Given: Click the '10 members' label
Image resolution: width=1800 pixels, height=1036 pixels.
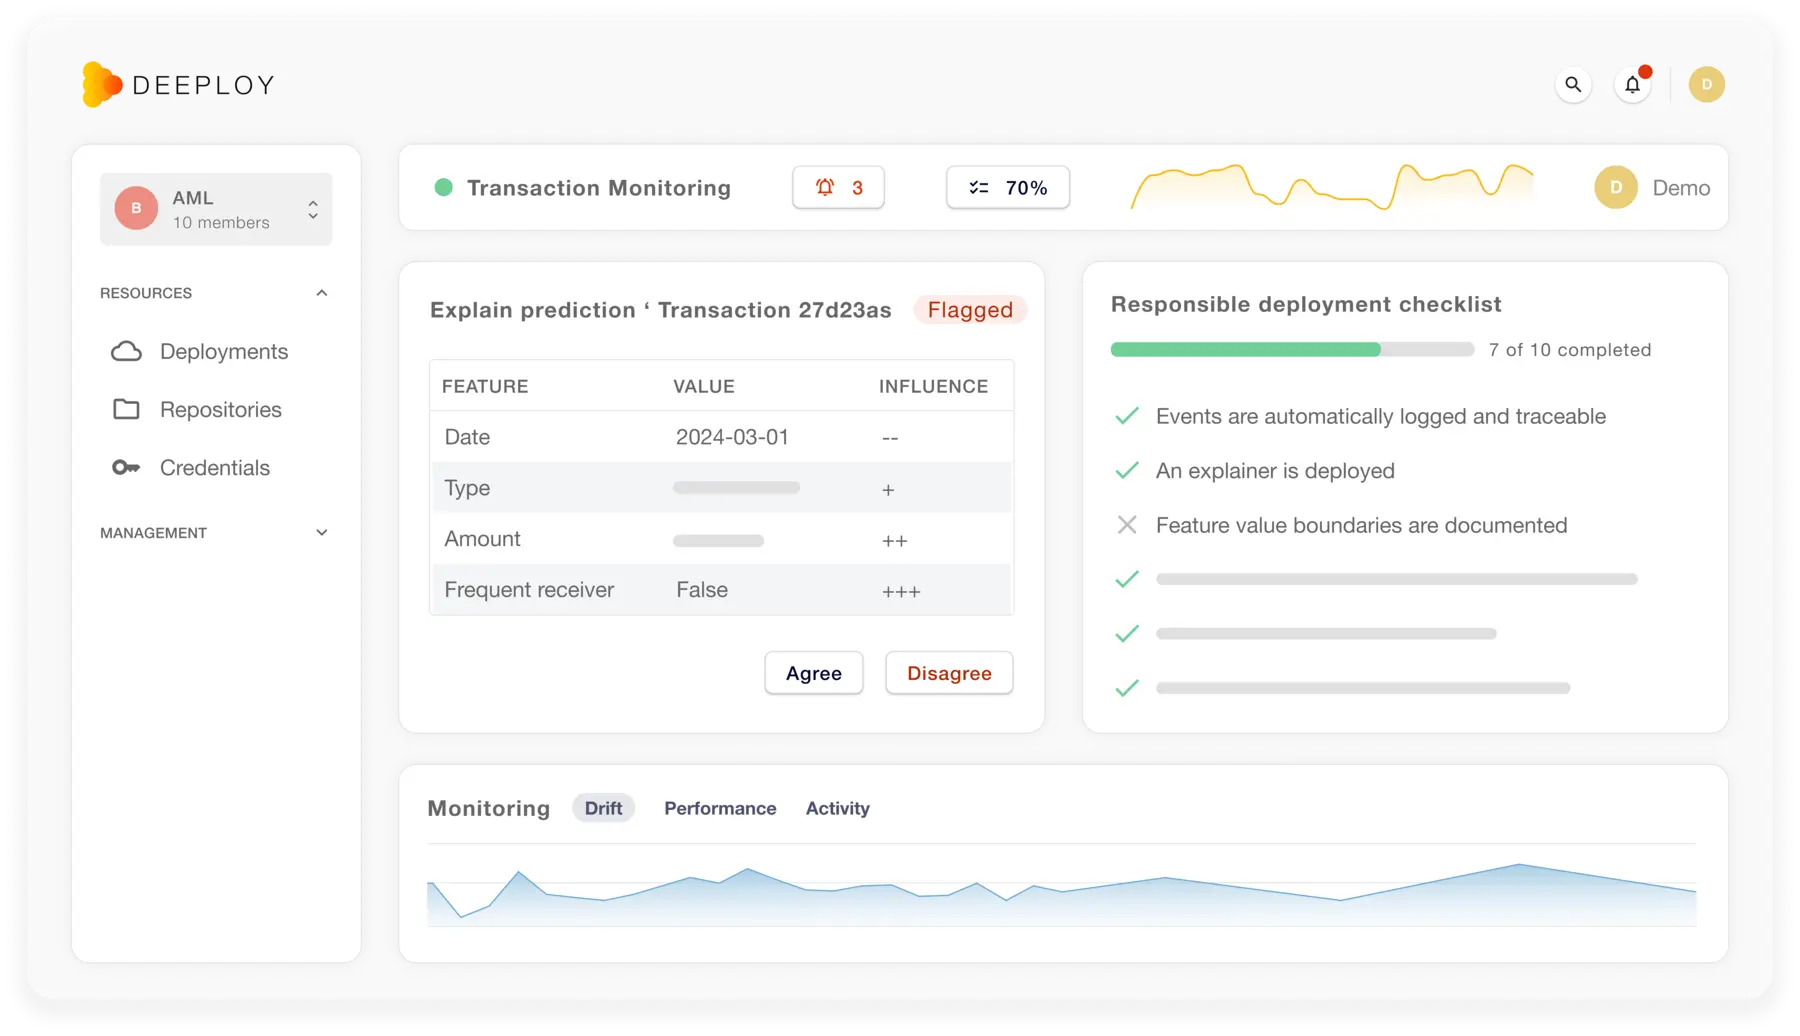Looking at the screenshot, I should pos(221,222).
